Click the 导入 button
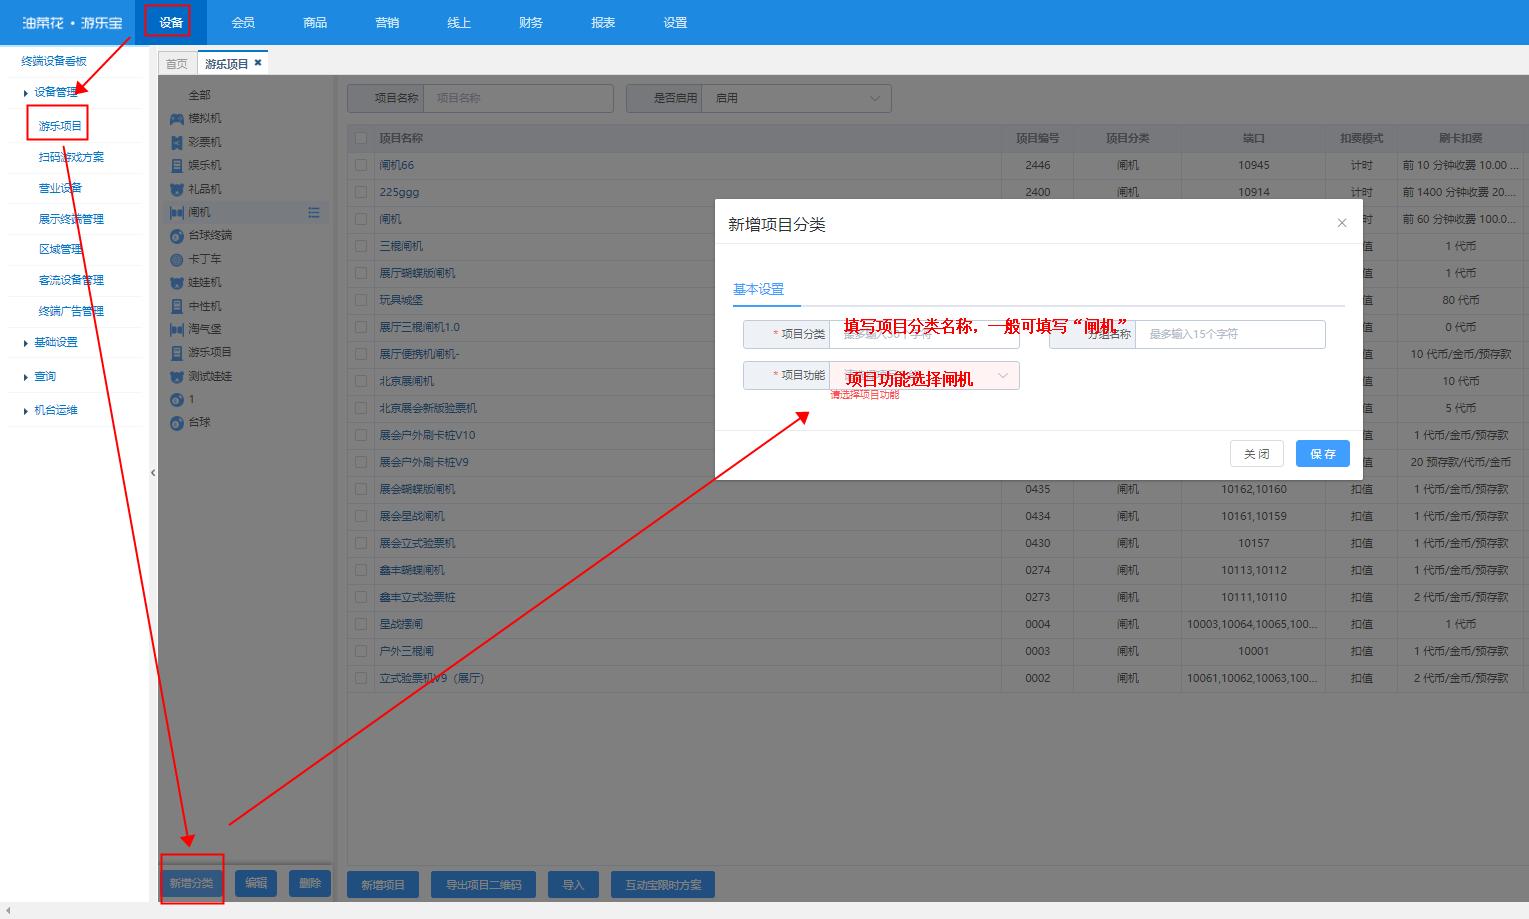This screenshot has width=1529, height=919. pyautogui.click(x=573, y=885)
